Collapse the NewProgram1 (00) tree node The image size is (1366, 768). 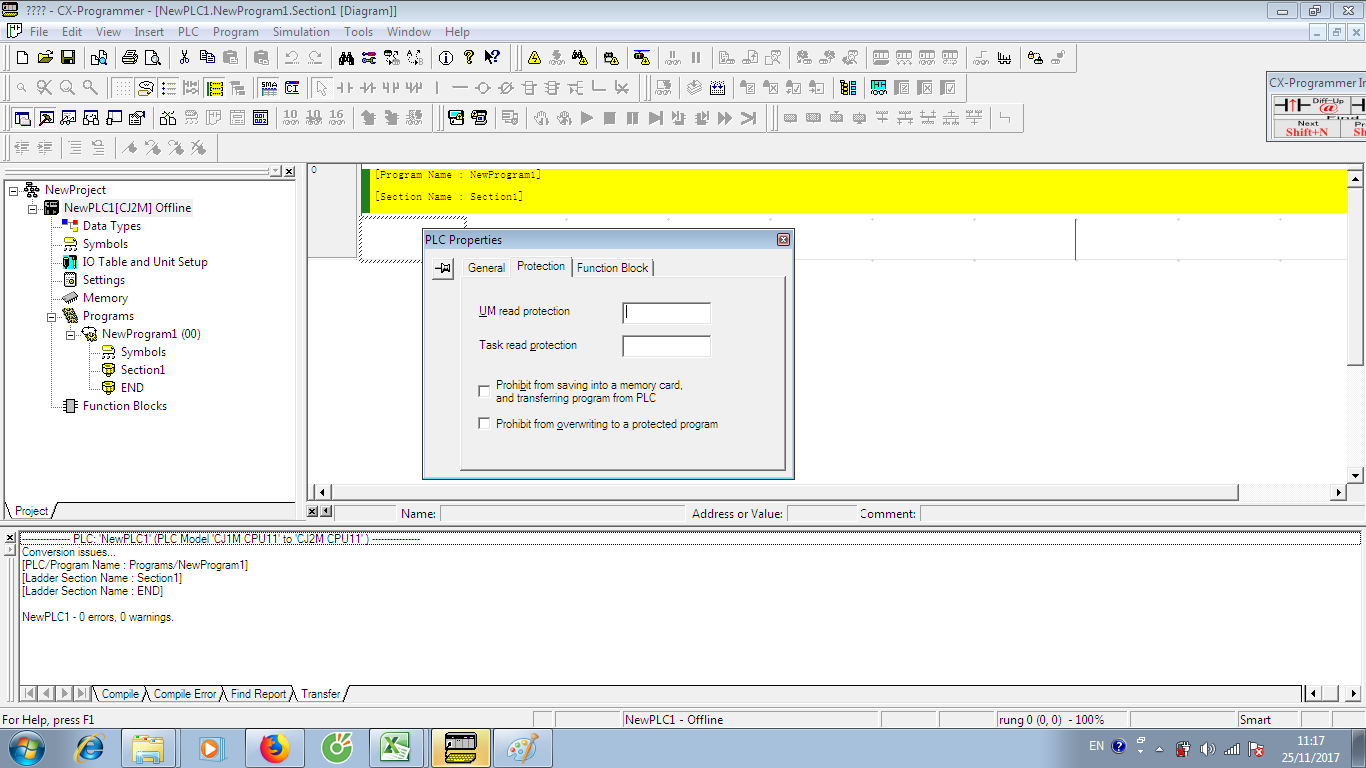[71, 334]
